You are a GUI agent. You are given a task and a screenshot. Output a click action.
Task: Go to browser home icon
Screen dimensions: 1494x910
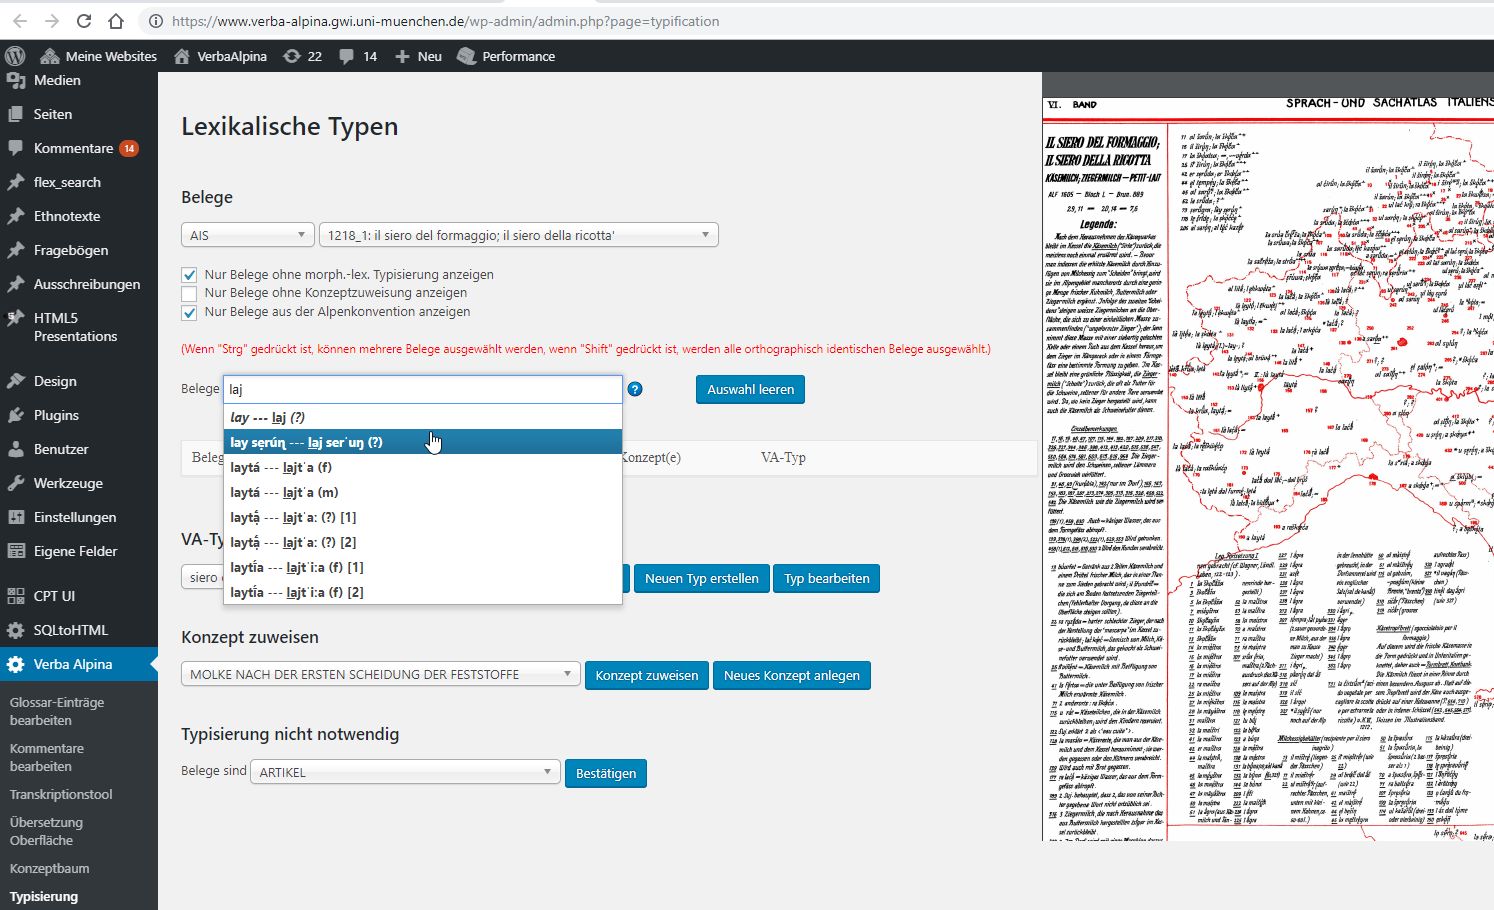pyautogui.click(x=116, y=21)
